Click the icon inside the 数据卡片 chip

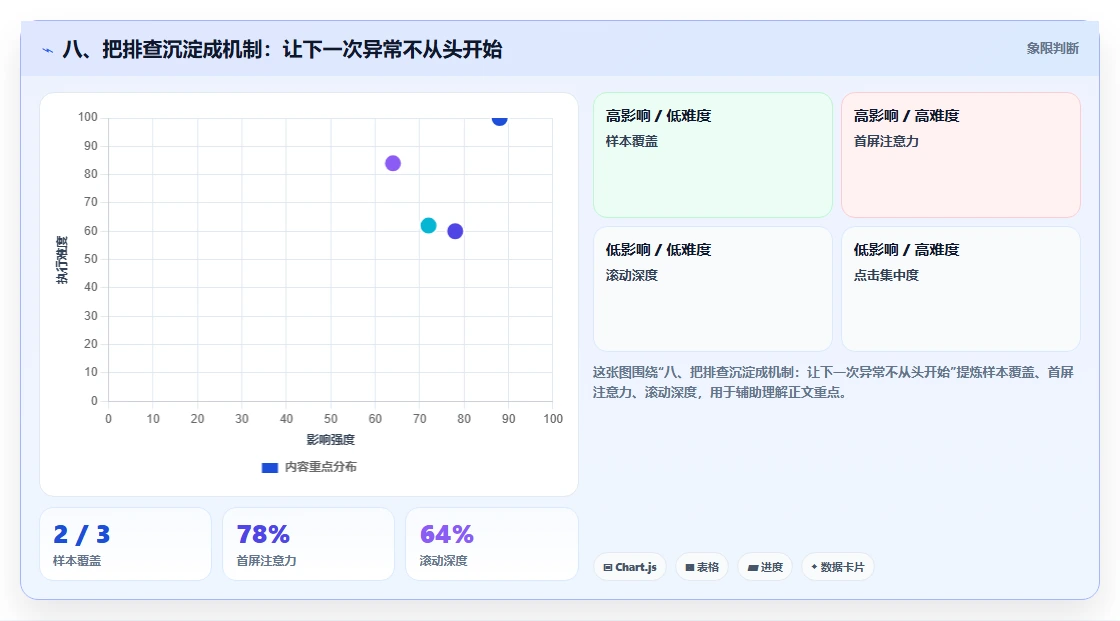point(814,567)
